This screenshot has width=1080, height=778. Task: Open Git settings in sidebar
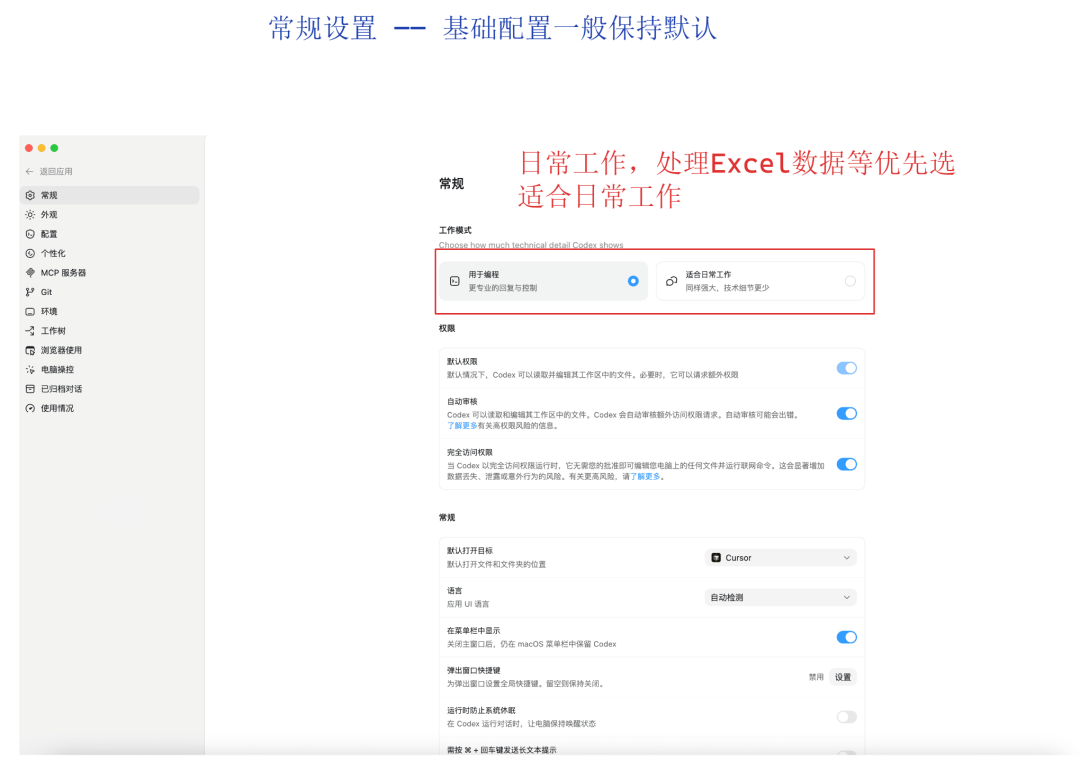110,292
